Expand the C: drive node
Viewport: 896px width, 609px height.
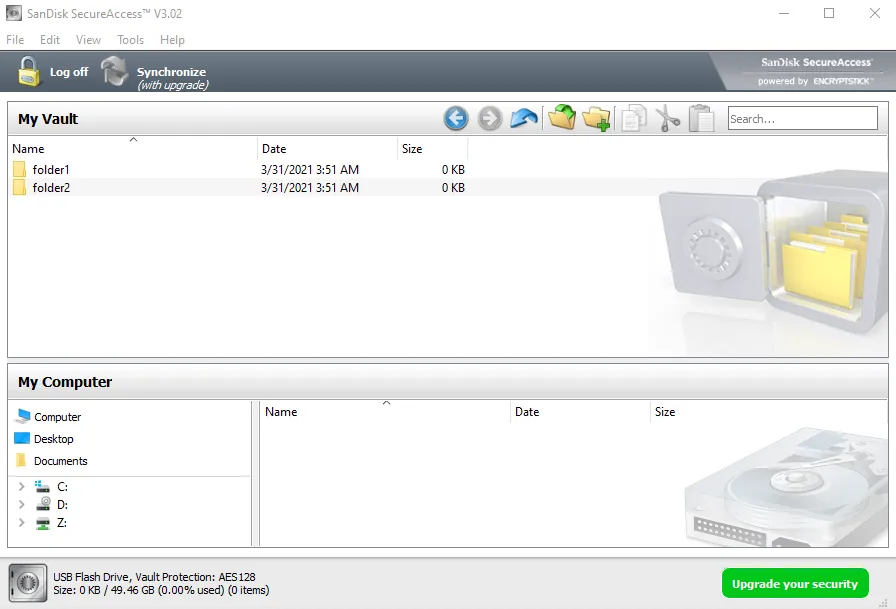pyautogui.click(x=21, y=487)
